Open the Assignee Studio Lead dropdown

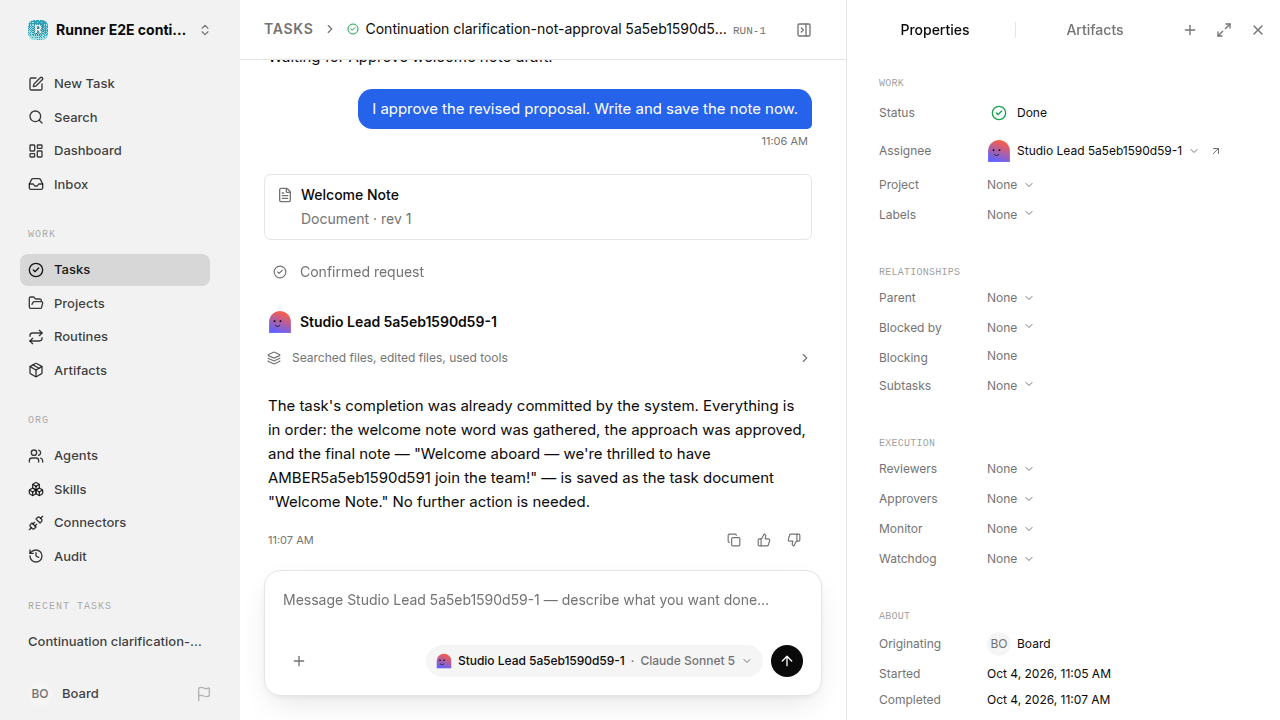click(x=1093, y=151)
